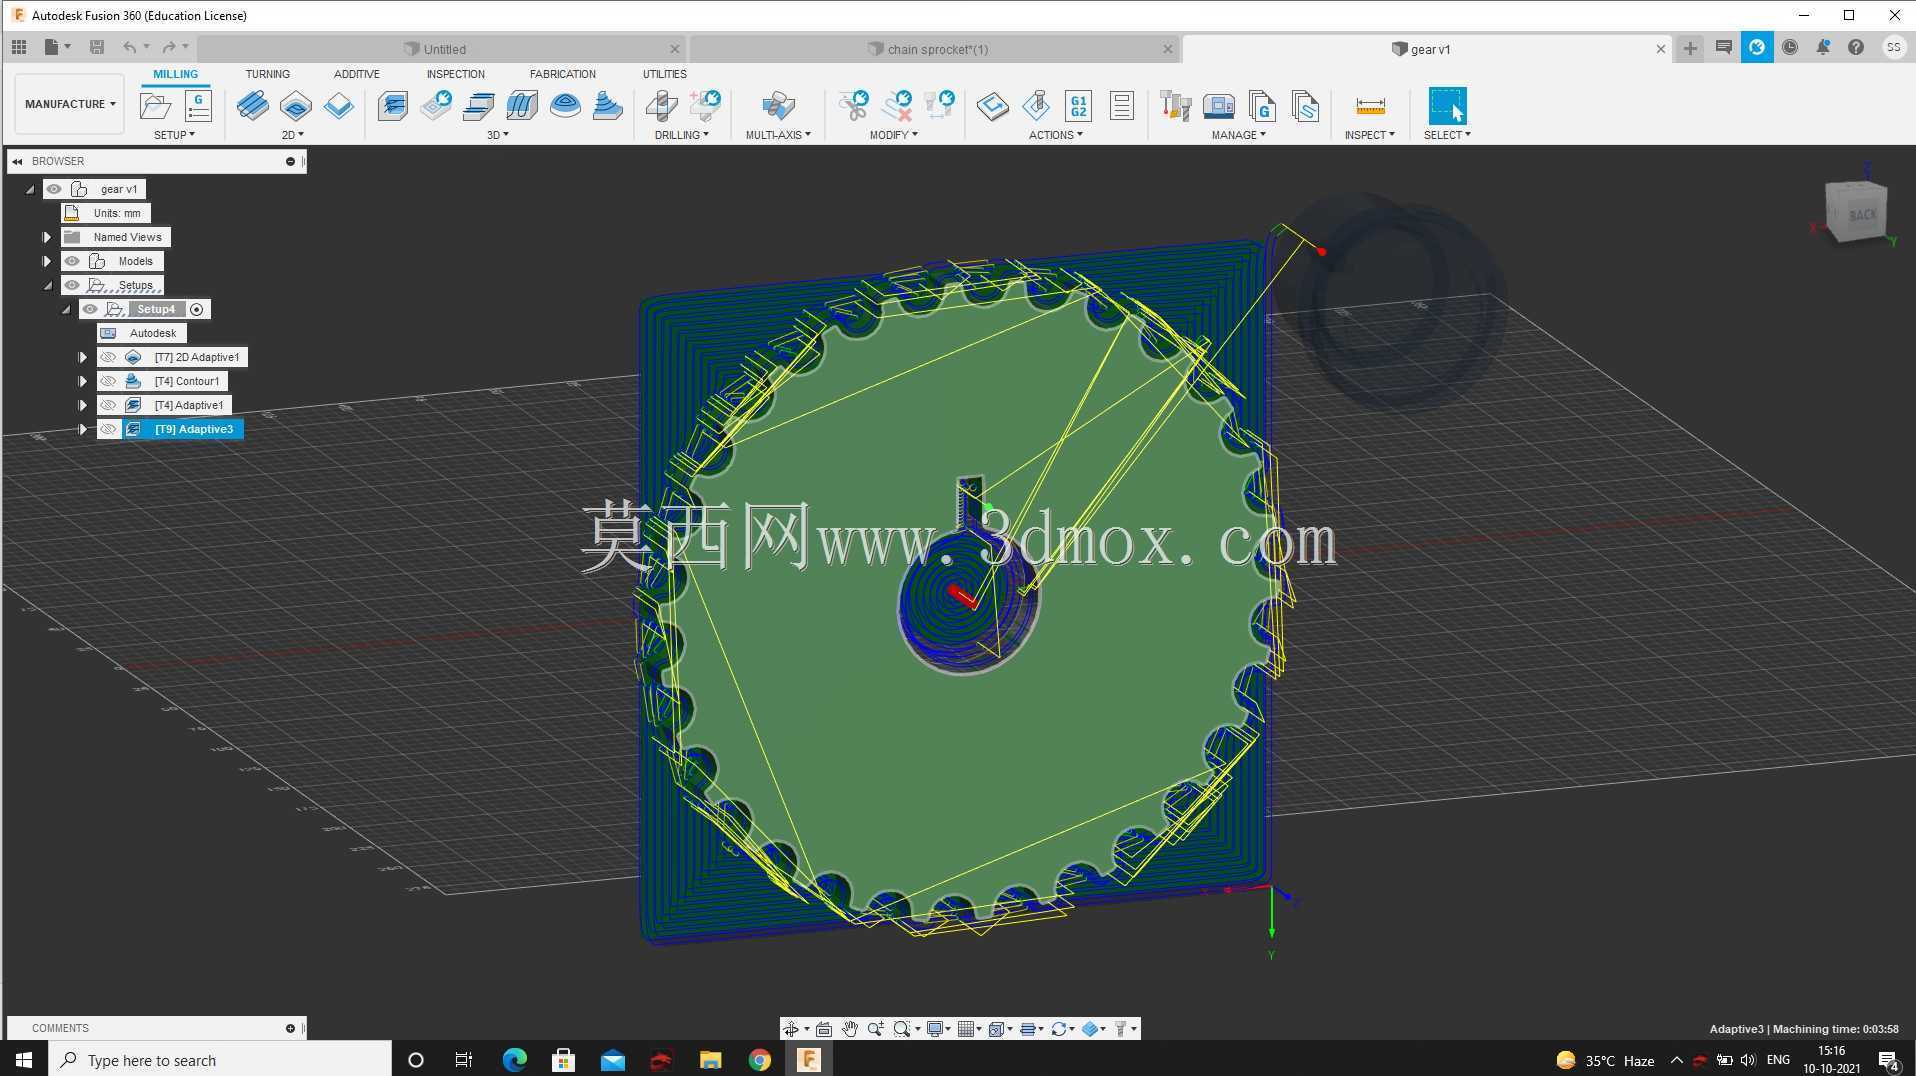Expand the [T7] 2D Adaptive1 operation
1916x1076 pixels.
(x=83, y=357)
